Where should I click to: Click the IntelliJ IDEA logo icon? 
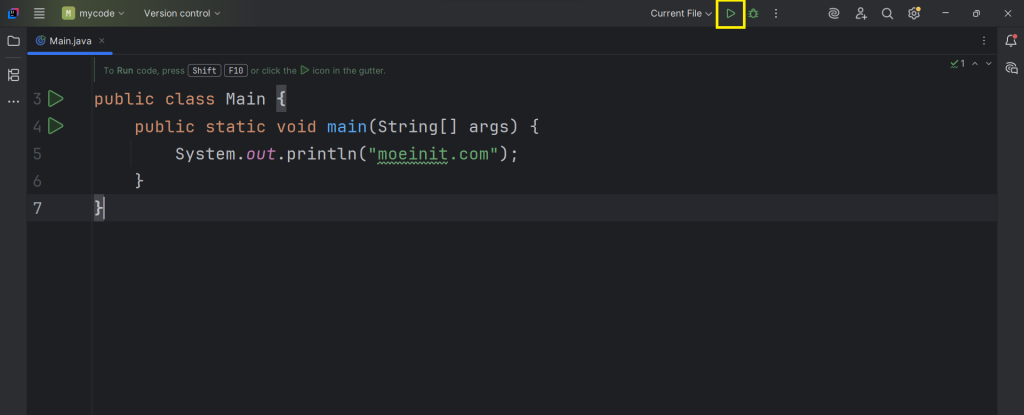[x=13, y=13]
